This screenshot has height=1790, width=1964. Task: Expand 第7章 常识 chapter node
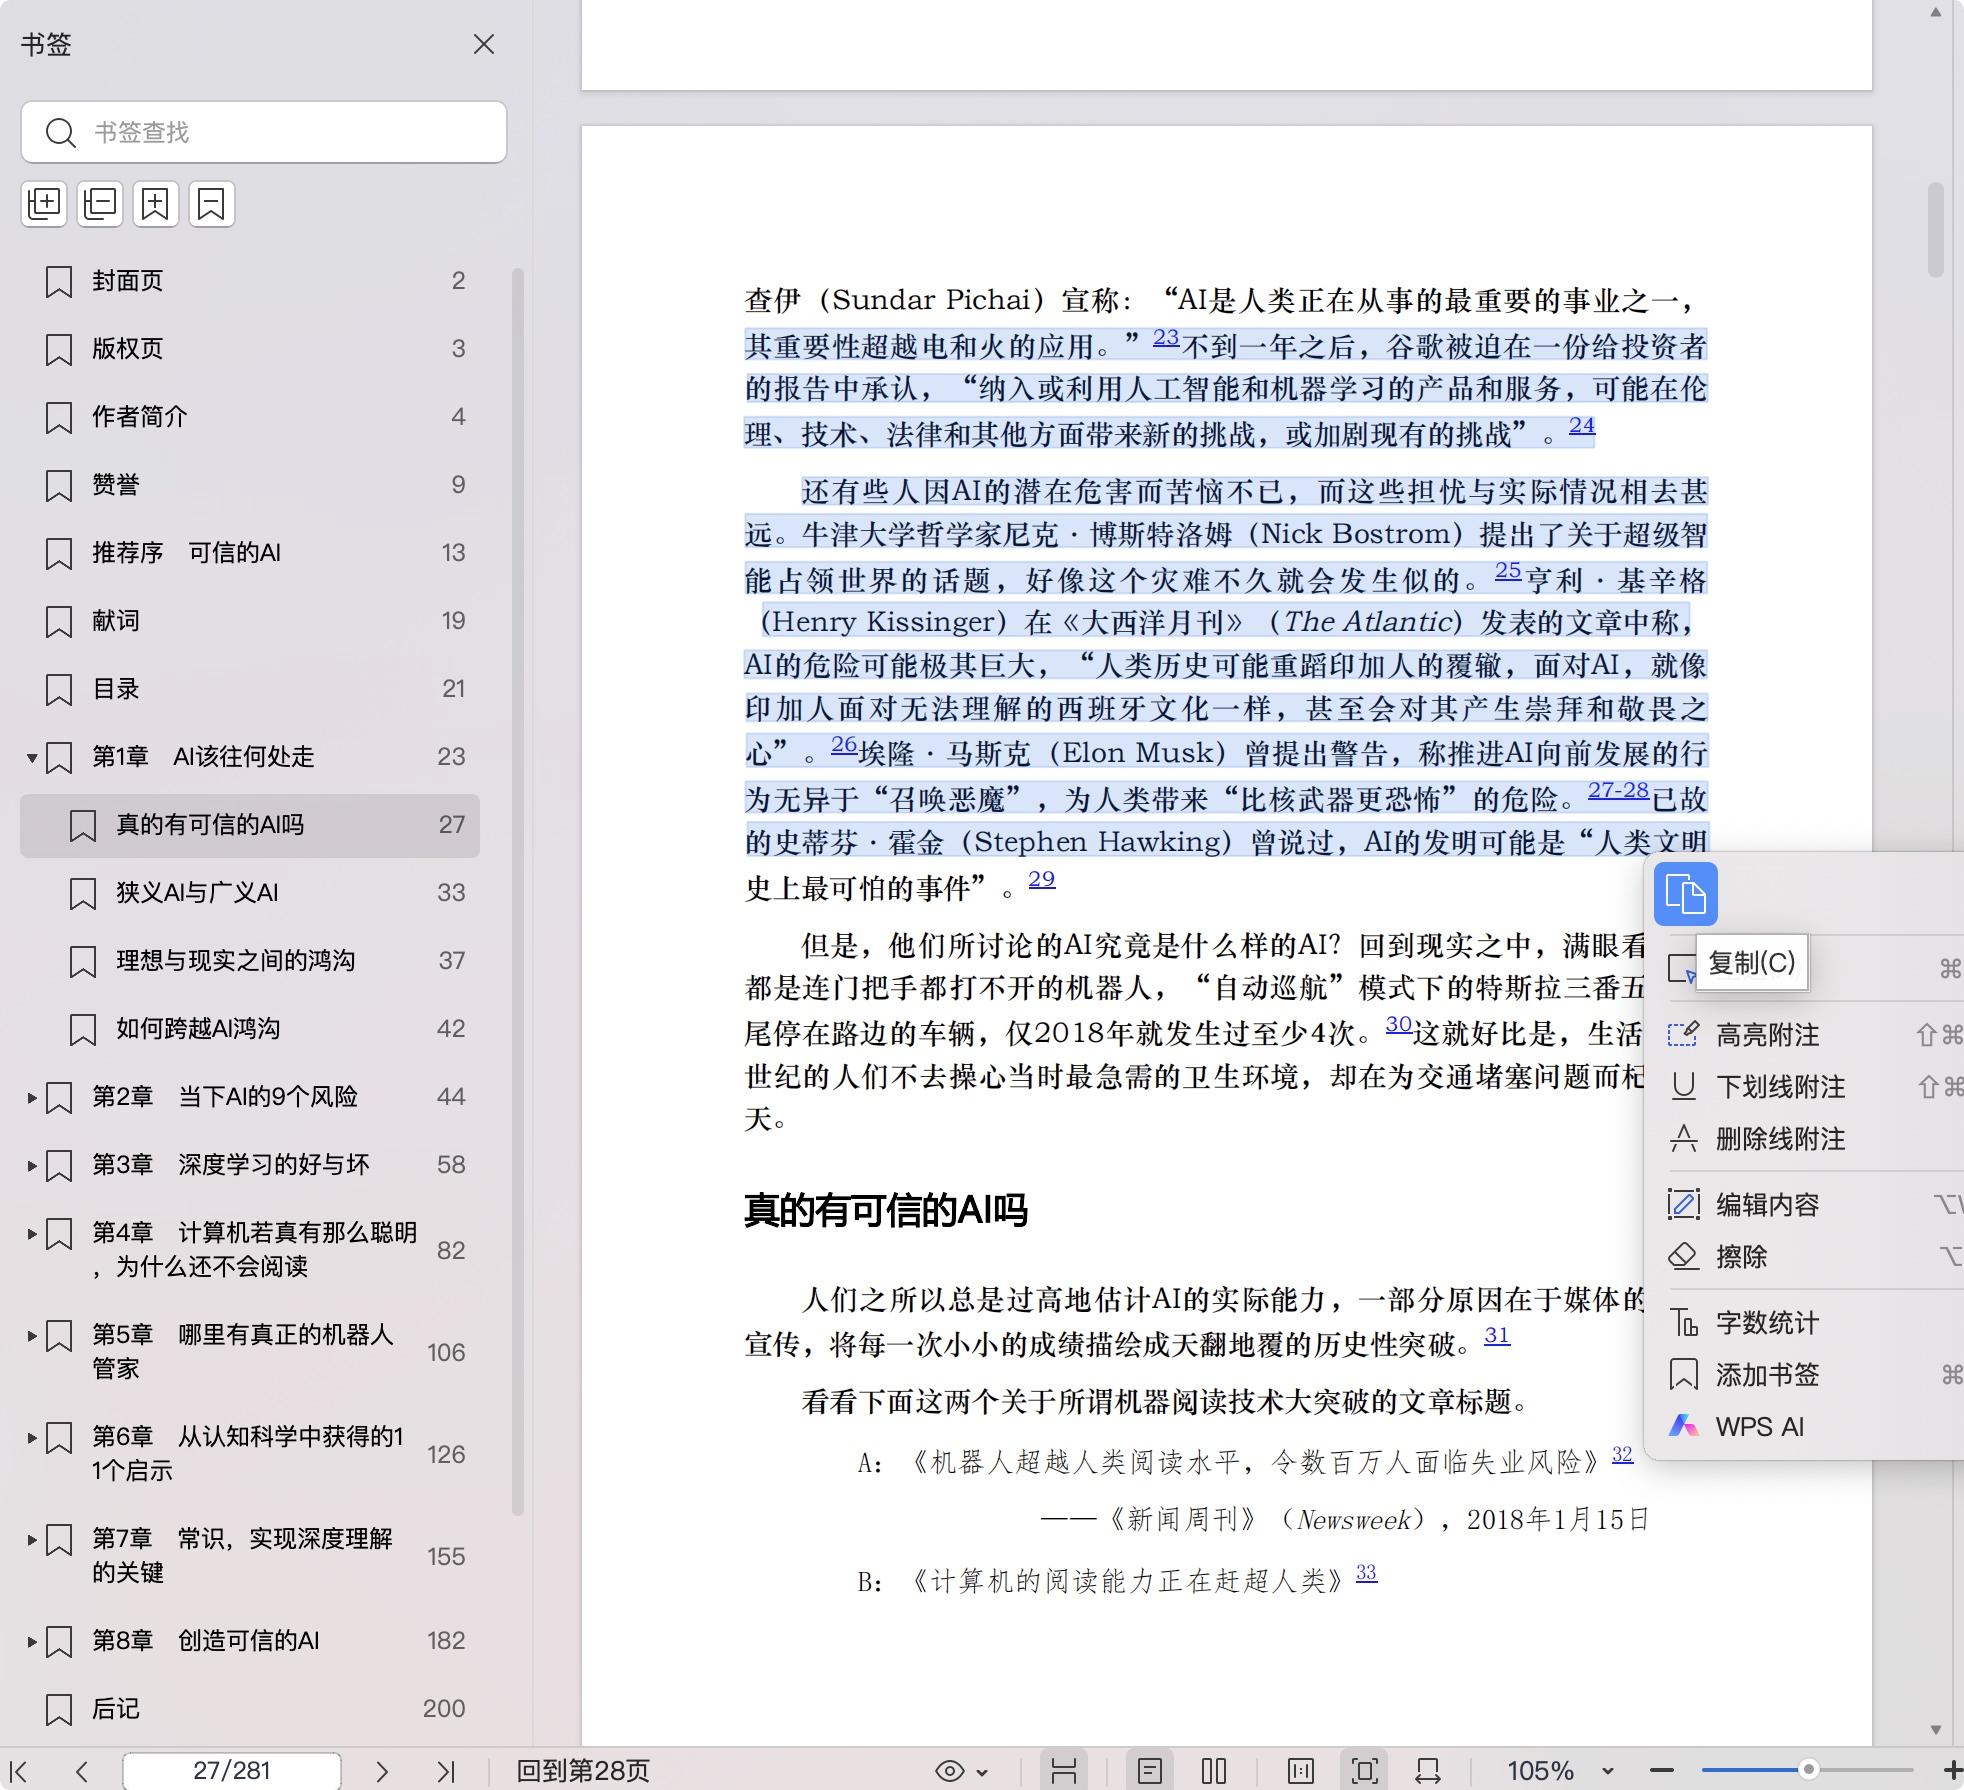pyautogui.click(x=32, y=1540)
